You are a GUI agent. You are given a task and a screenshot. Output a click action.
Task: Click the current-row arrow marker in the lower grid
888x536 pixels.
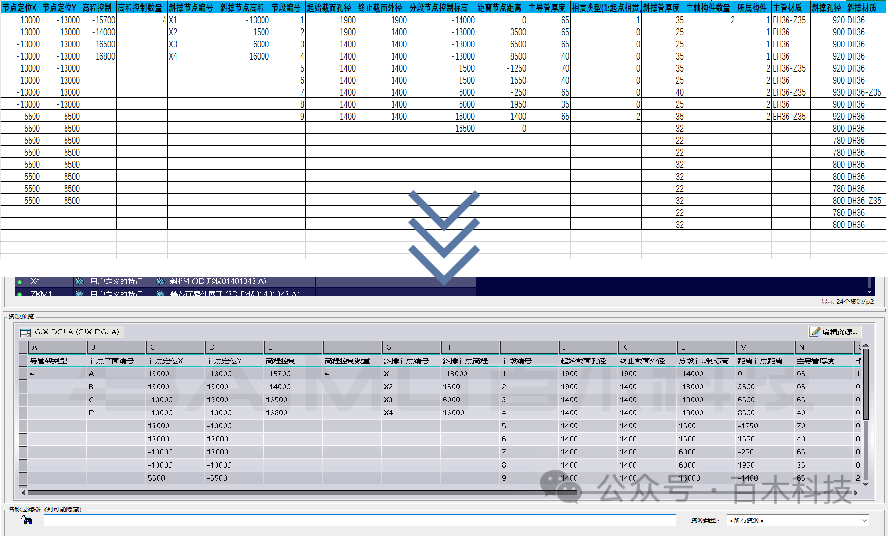click(x=32, y=373)
